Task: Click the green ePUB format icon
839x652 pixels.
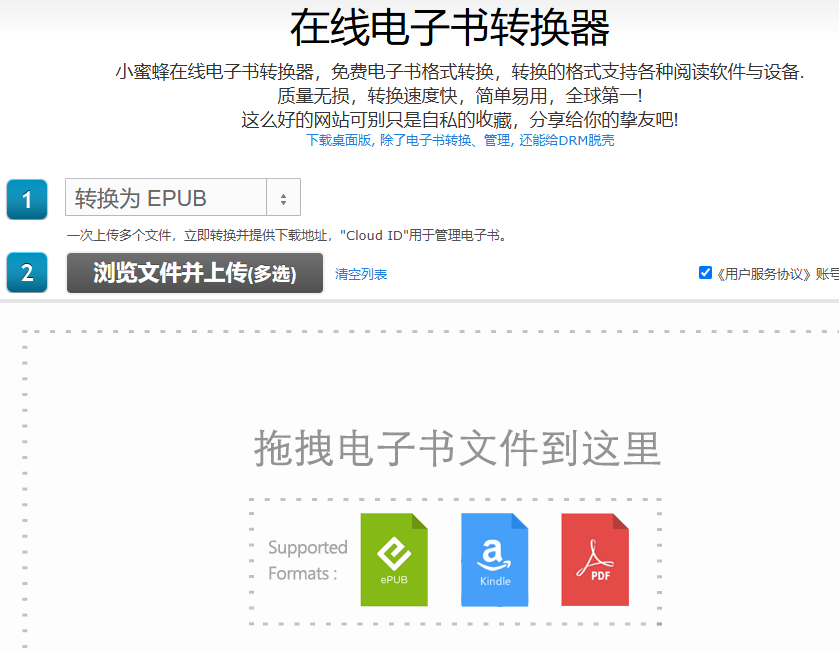Action: [394, 559]
